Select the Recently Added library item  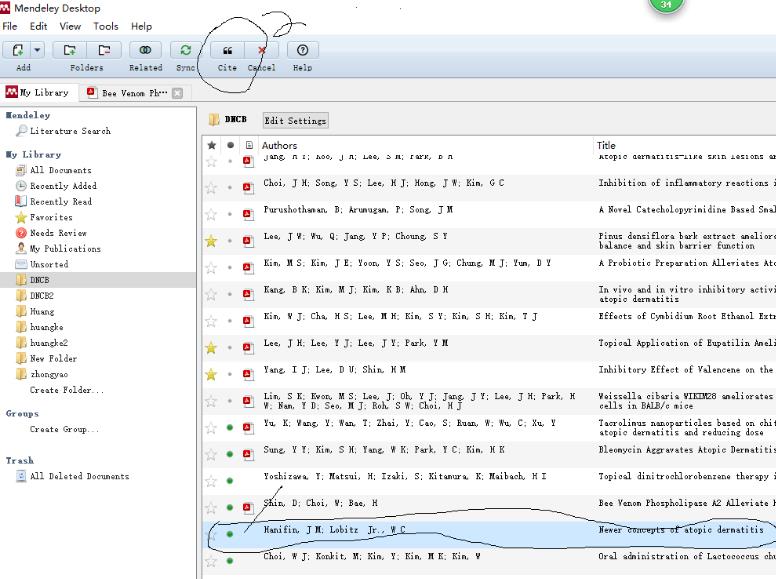coord(63,186)
